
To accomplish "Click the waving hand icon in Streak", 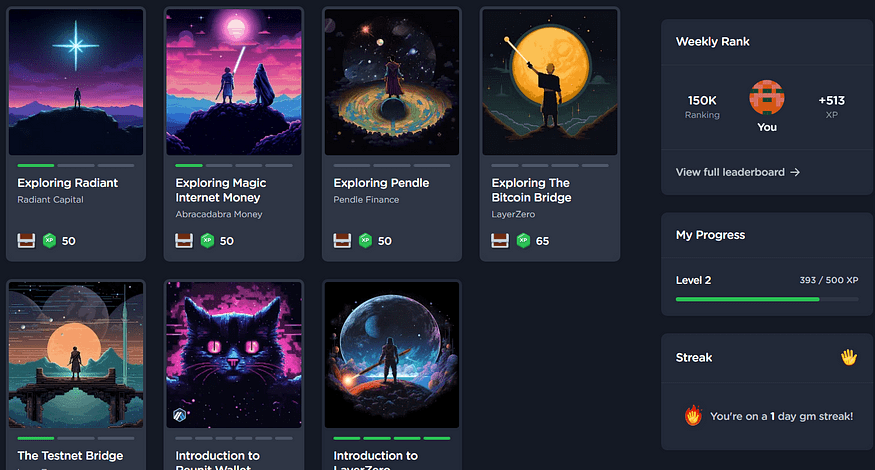I will pos(849,357).
